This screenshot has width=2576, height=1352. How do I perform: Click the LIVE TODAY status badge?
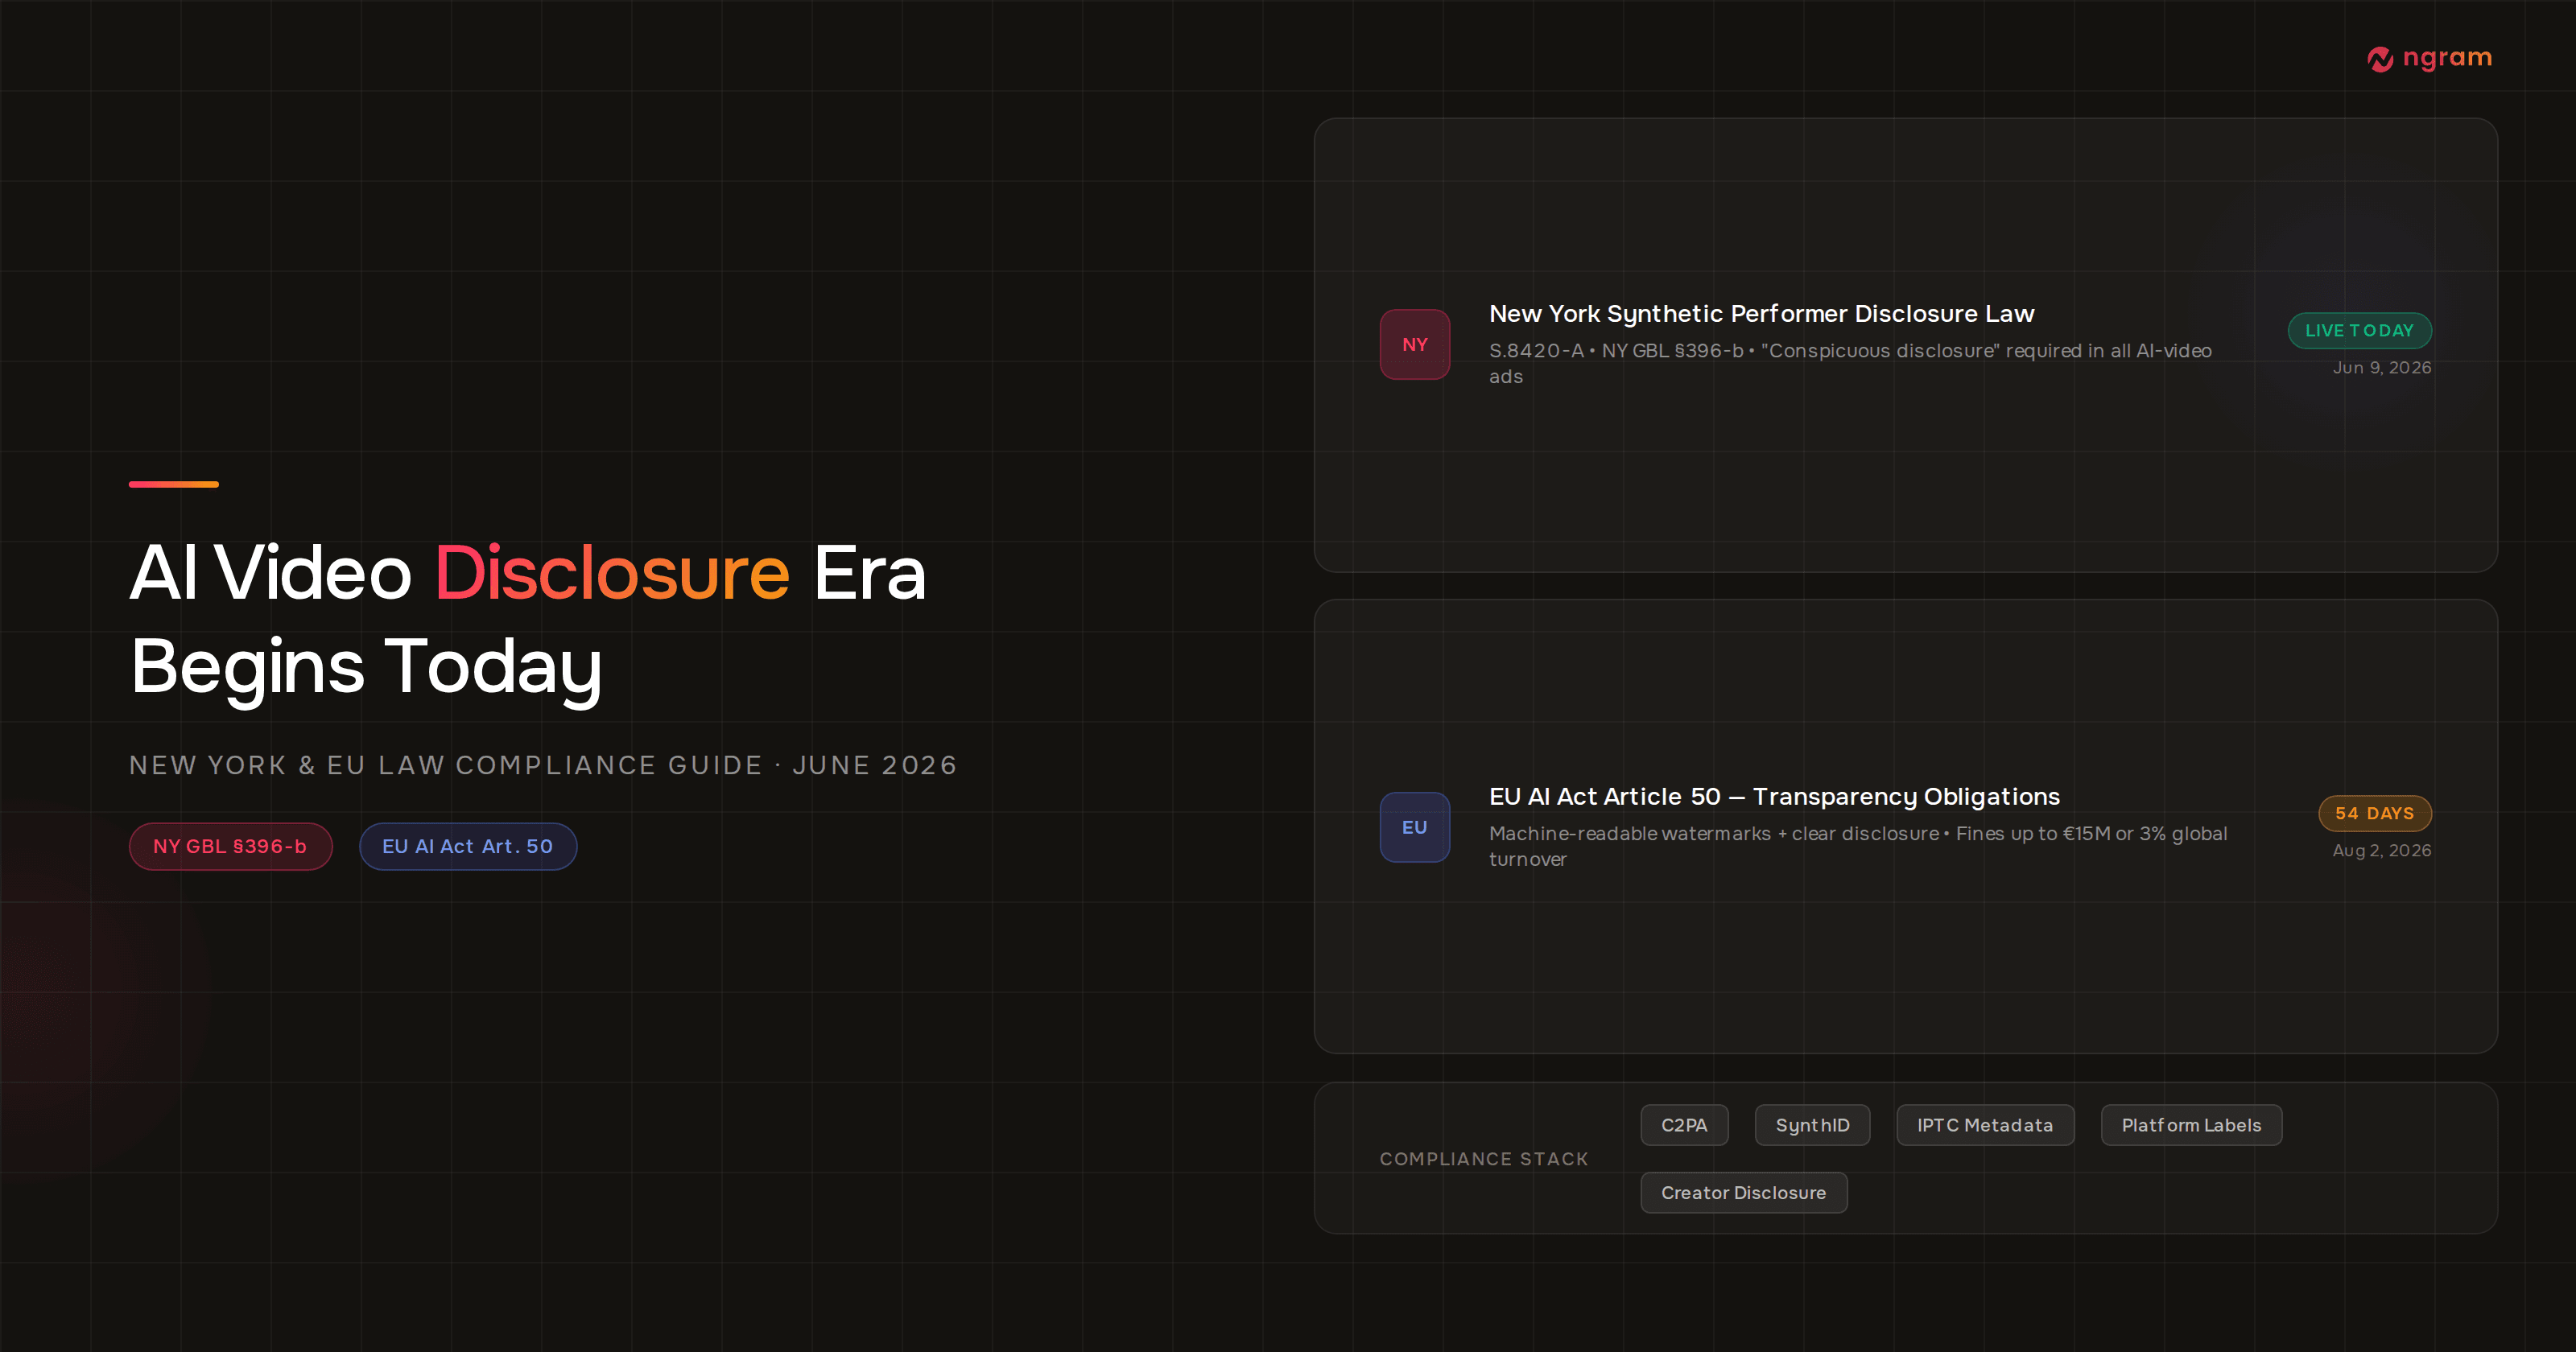click(2359, 330)
